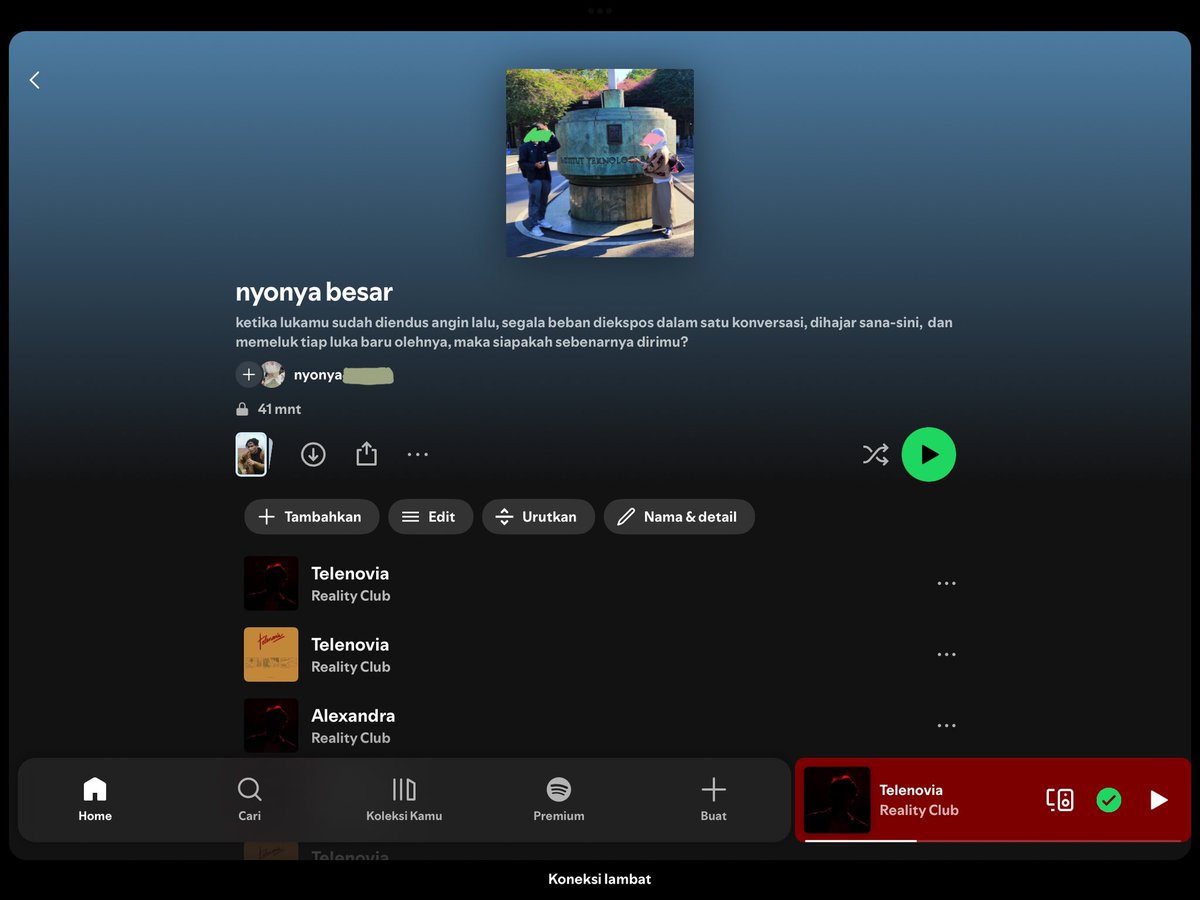Open now playing album art in mini player

837,800
